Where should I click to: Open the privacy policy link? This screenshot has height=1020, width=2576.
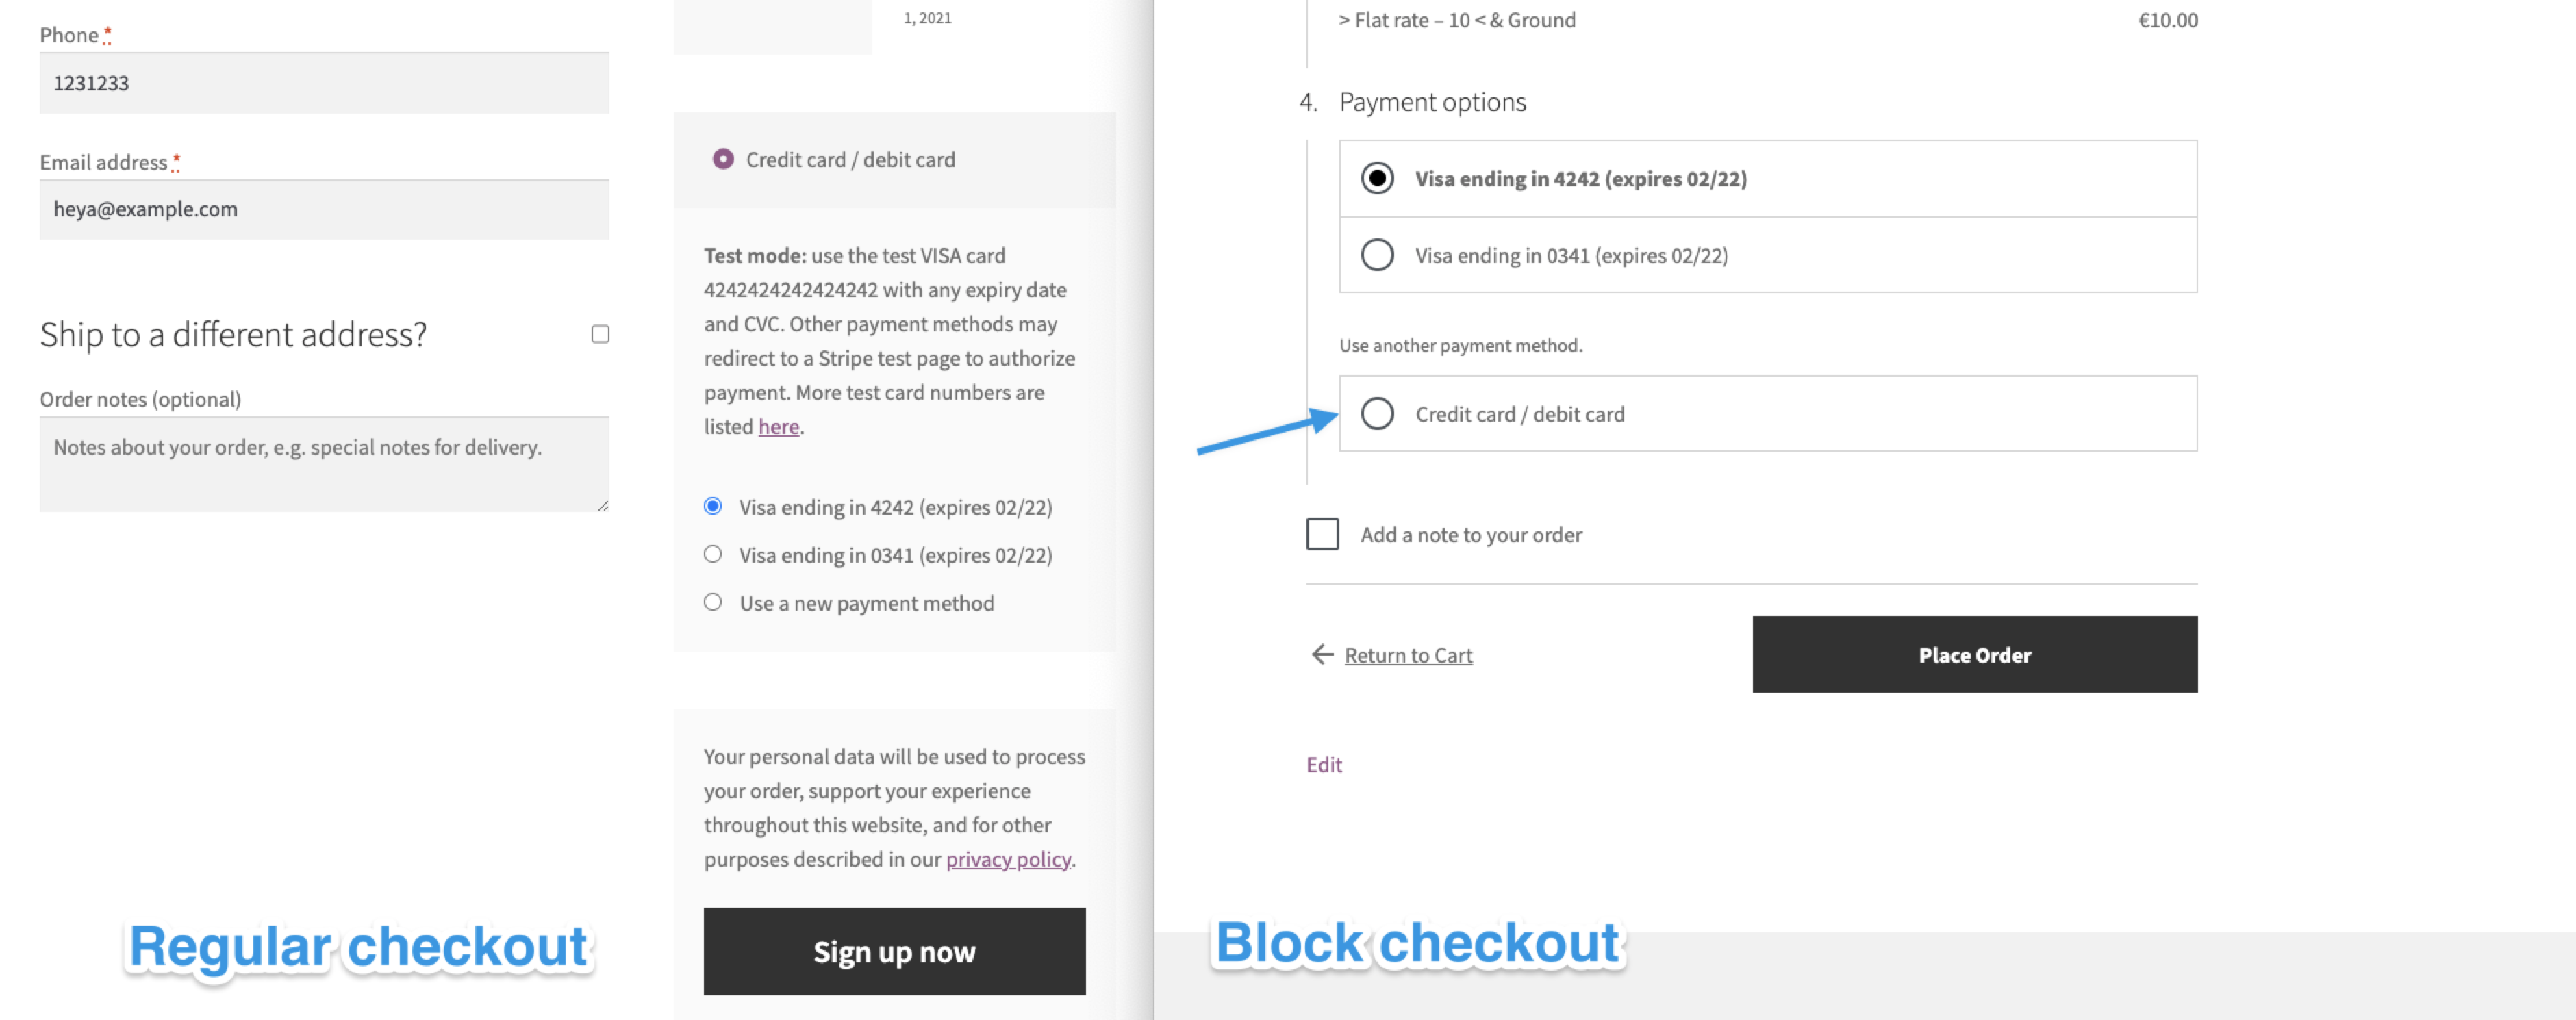point(1006,859)
